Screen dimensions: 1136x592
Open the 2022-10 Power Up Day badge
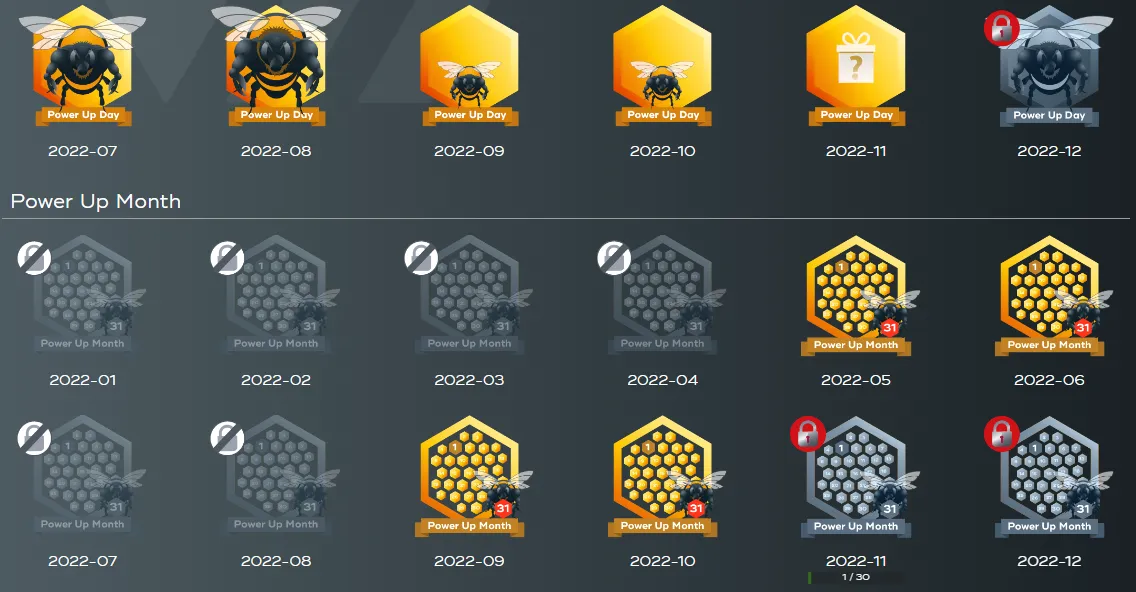point(662,67)
